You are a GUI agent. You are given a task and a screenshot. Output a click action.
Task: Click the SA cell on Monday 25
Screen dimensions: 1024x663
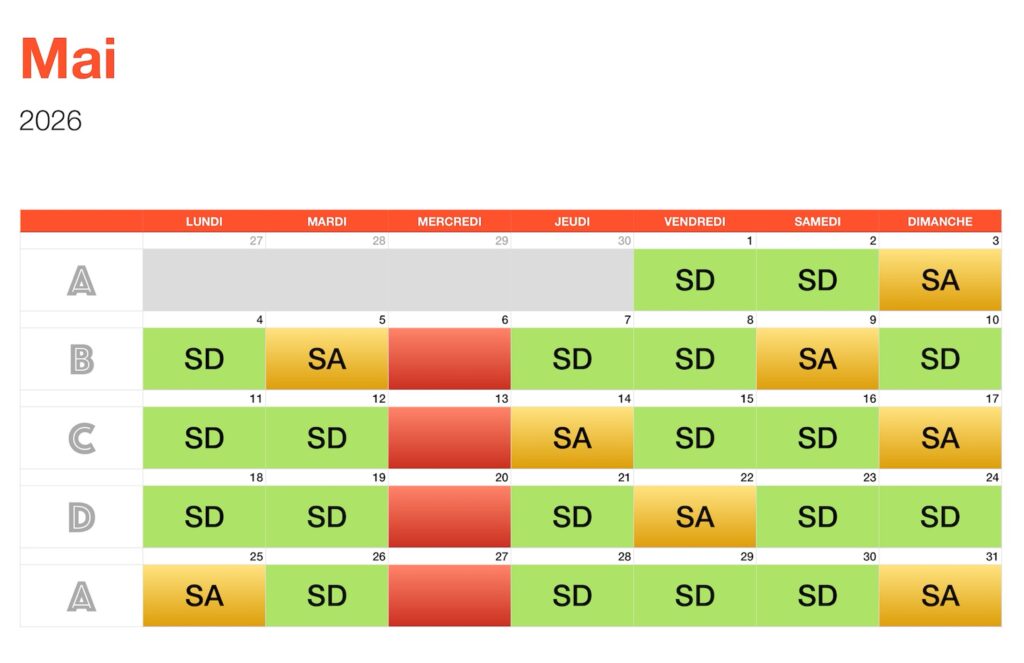[x=204, y=596]
